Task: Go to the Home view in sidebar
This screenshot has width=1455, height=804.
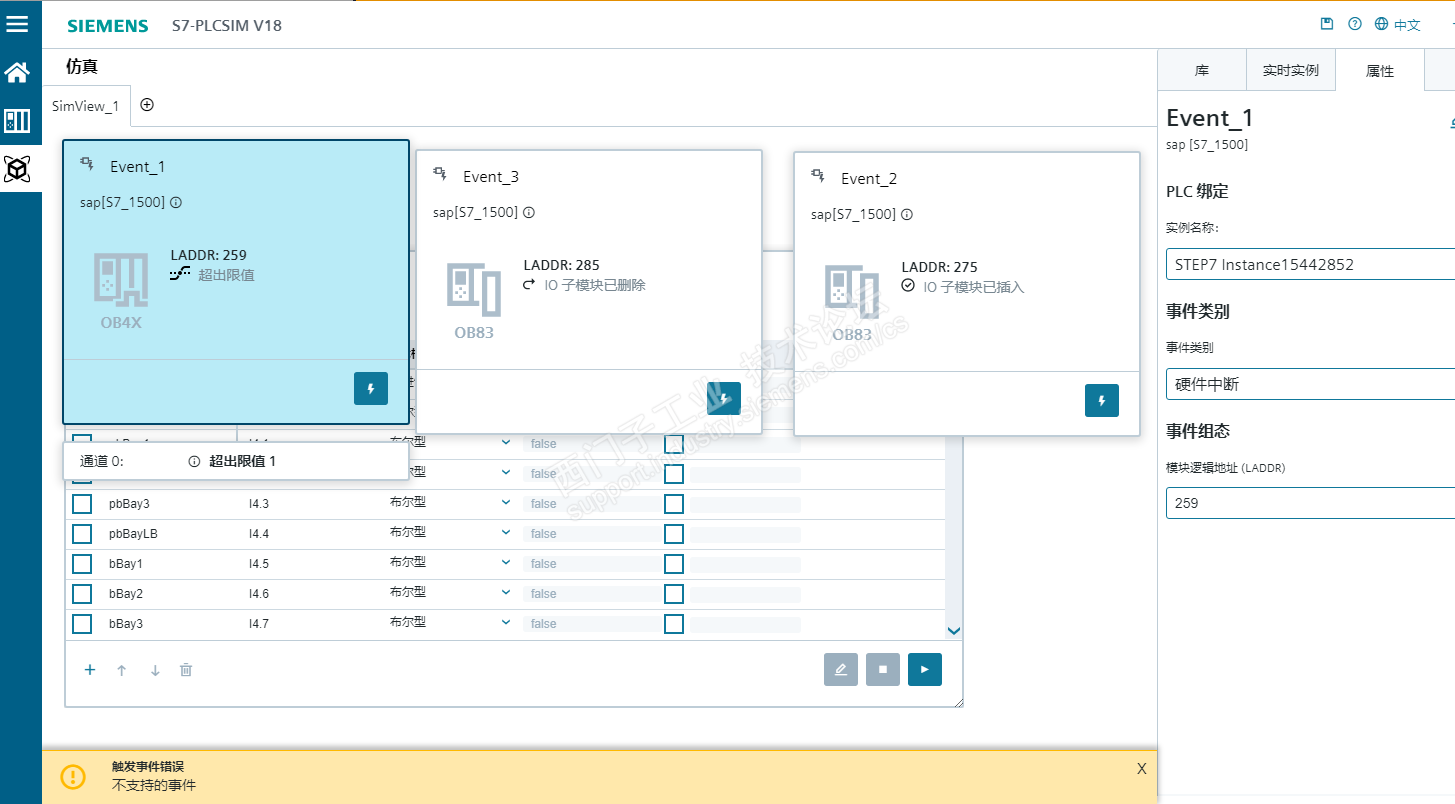Action: (x=17, y=72)
